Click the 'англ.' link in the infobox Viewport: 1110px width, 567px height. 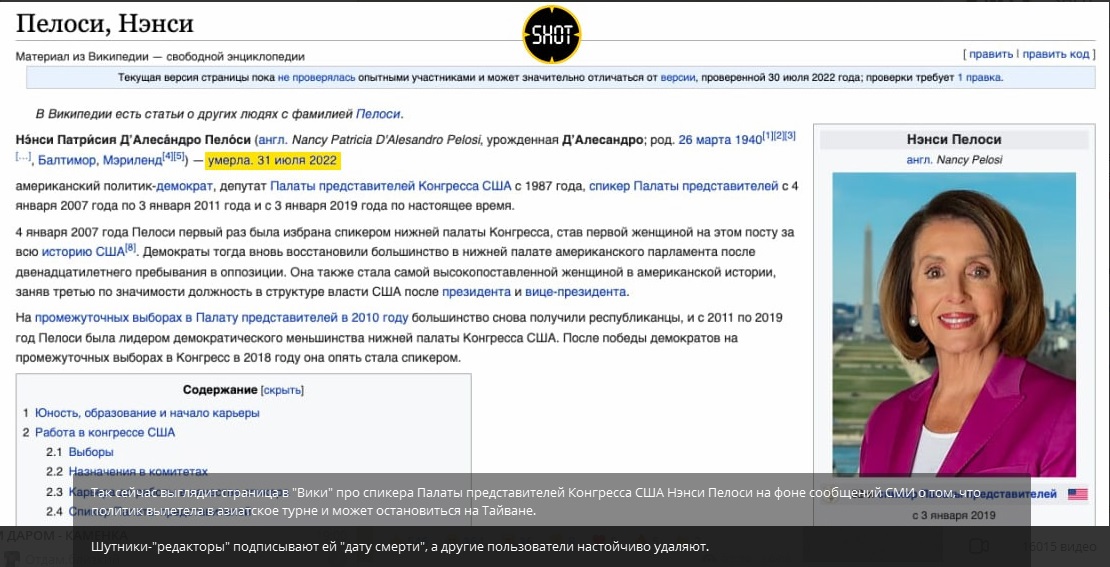pyautogui.click(x=920, y=160)
